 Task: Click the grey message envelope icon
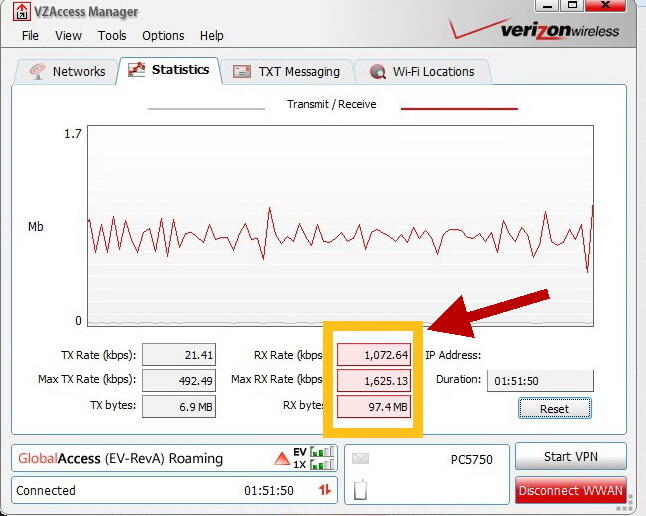[x=360, y=458]
